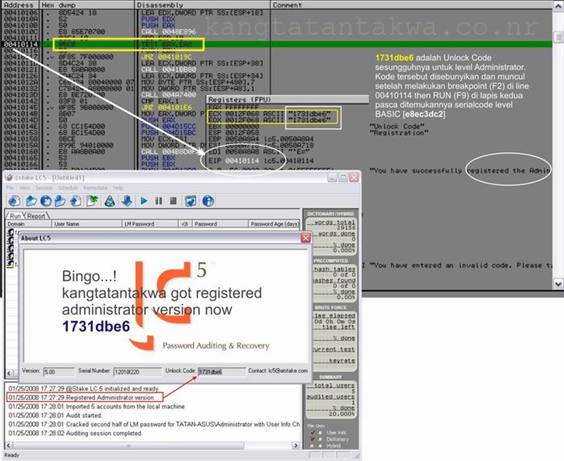Click the log pane horizontal scrollbar thumb
The height and width of the screenshot is (461, 564).
pos(129,446)
